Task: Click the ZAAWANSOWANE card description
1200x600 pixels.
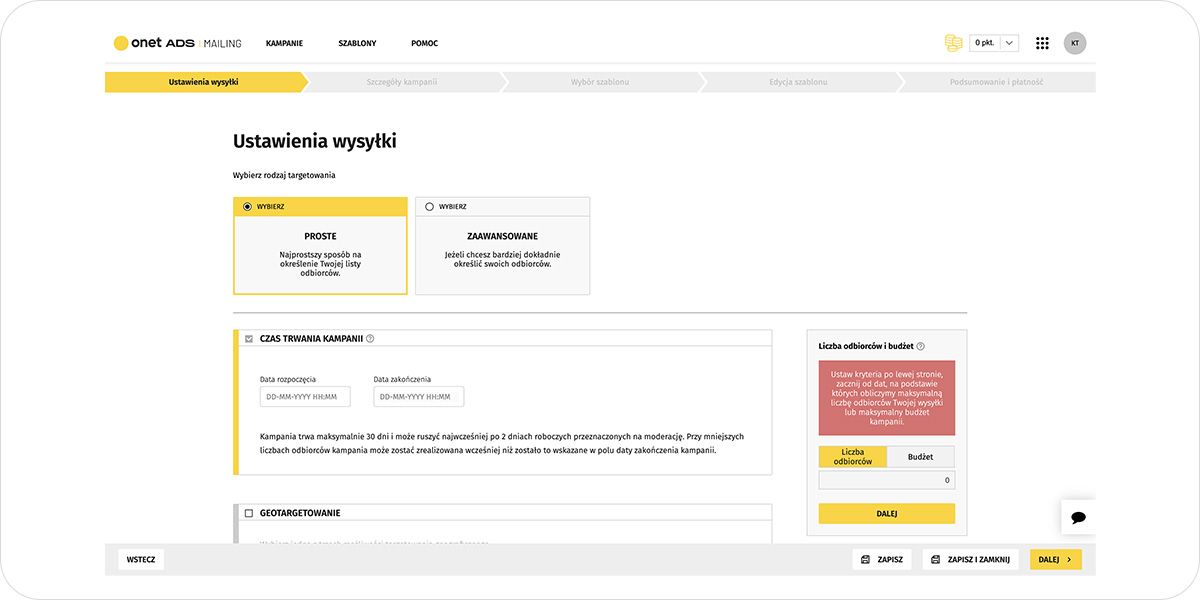Action: [502, 260]
